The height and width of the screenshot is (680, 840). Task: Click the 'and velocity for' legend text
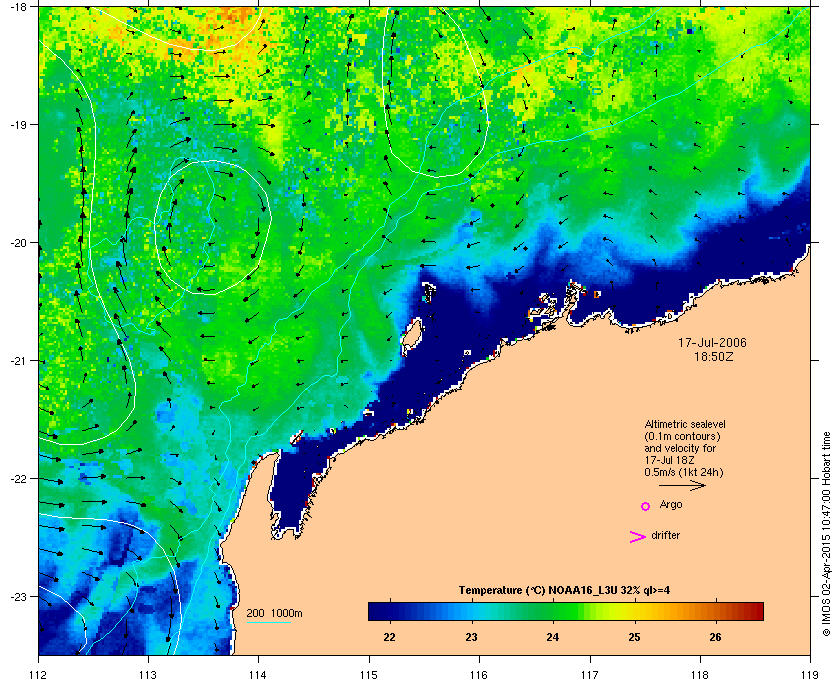tap(680, 448)
